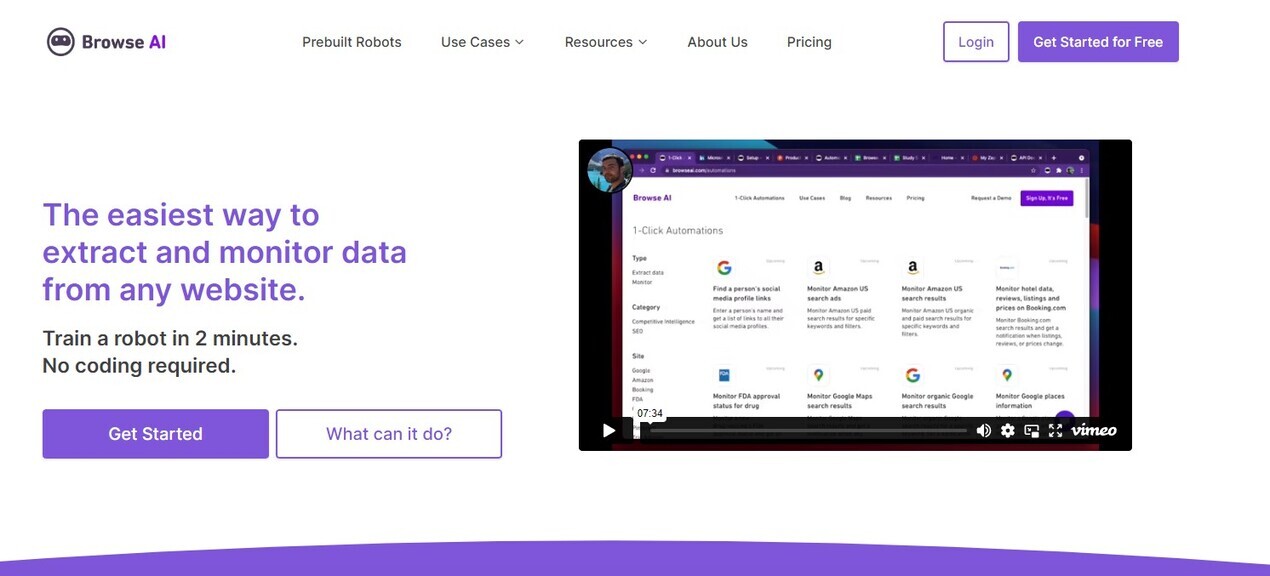Click the What can it do? button
1270x576 pixels.
tap(389, 434)
